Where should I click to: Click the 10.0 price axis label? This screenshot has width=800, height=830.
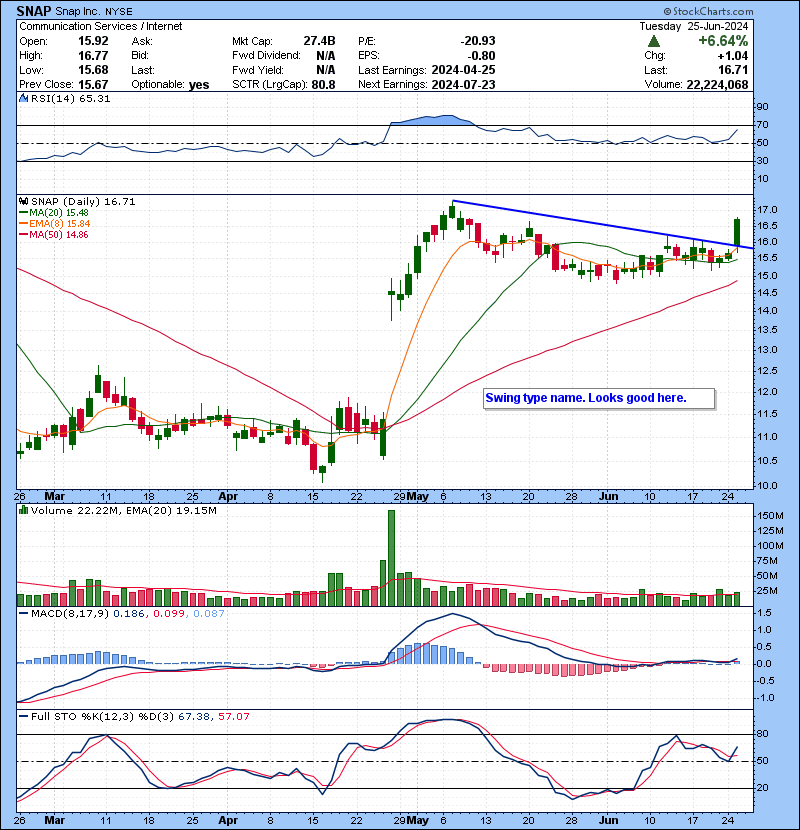point(767,485)
